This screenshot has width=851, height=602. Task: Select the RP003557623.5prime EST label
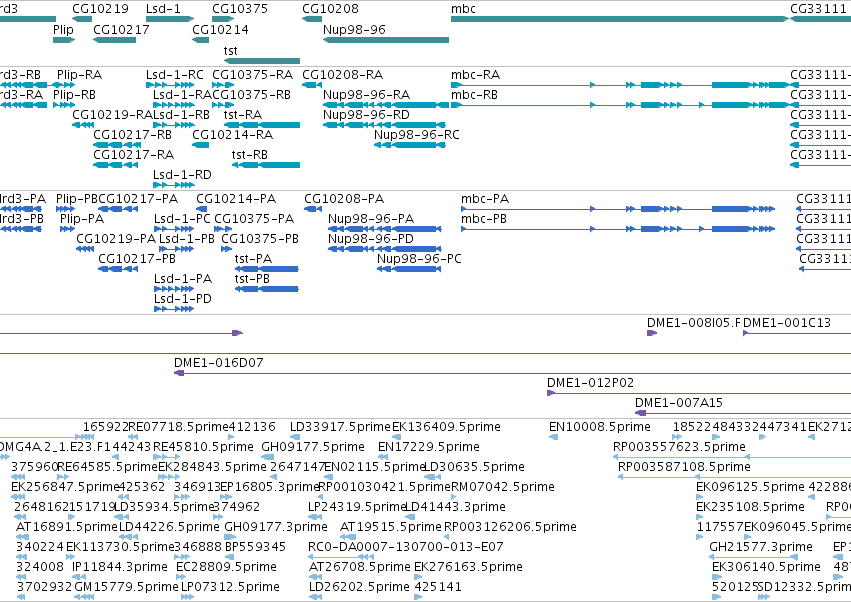679,447
